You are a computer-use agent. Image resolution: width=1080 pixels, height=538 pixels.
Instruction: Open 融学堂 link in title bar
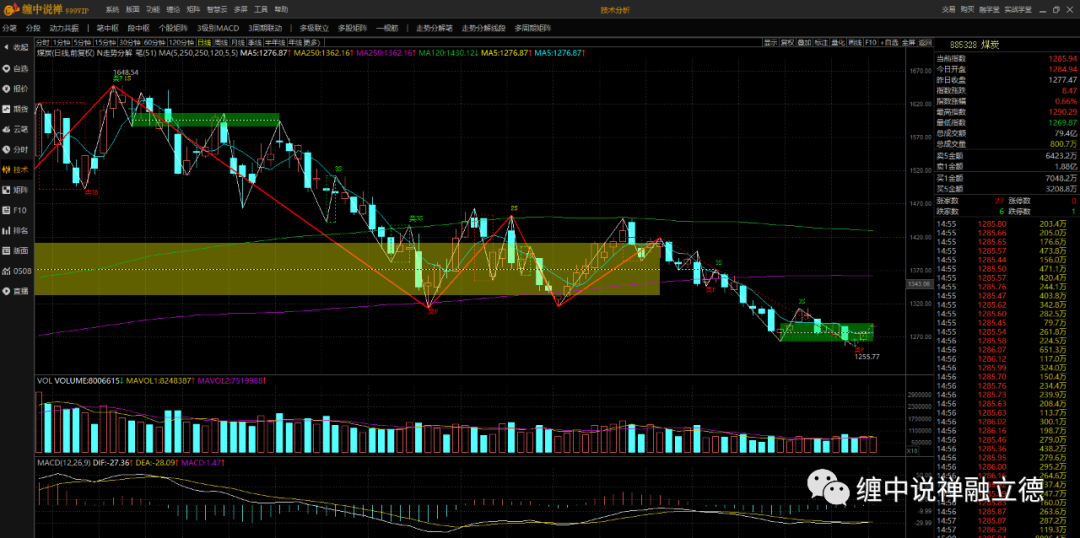pos(990,10)
